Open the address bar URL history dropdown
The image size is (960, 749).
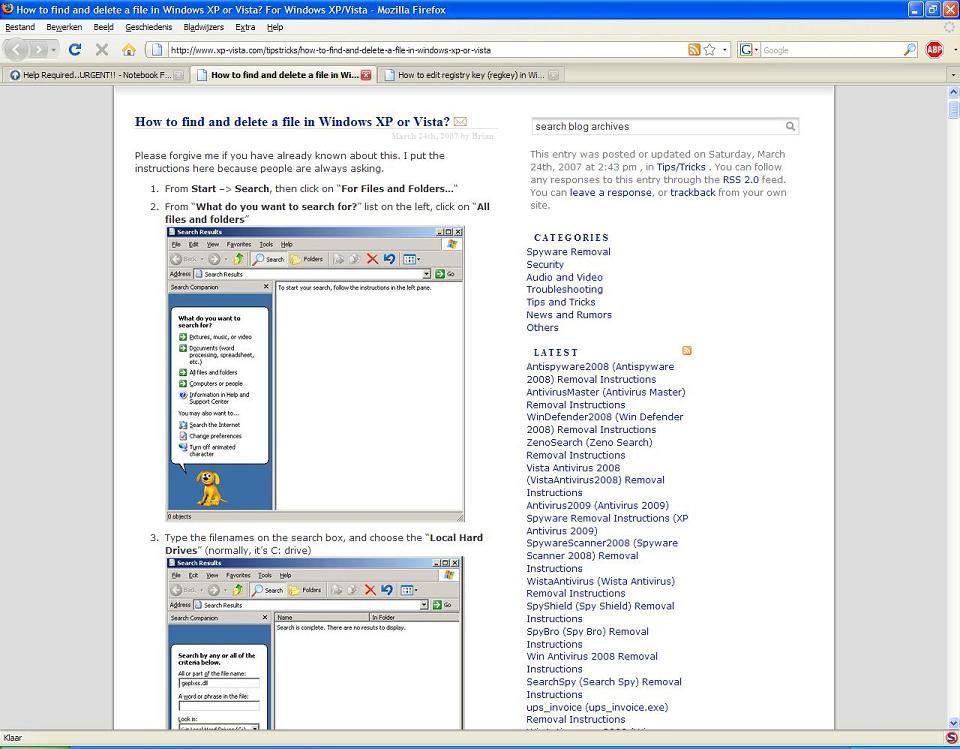[x=726, y=50]
